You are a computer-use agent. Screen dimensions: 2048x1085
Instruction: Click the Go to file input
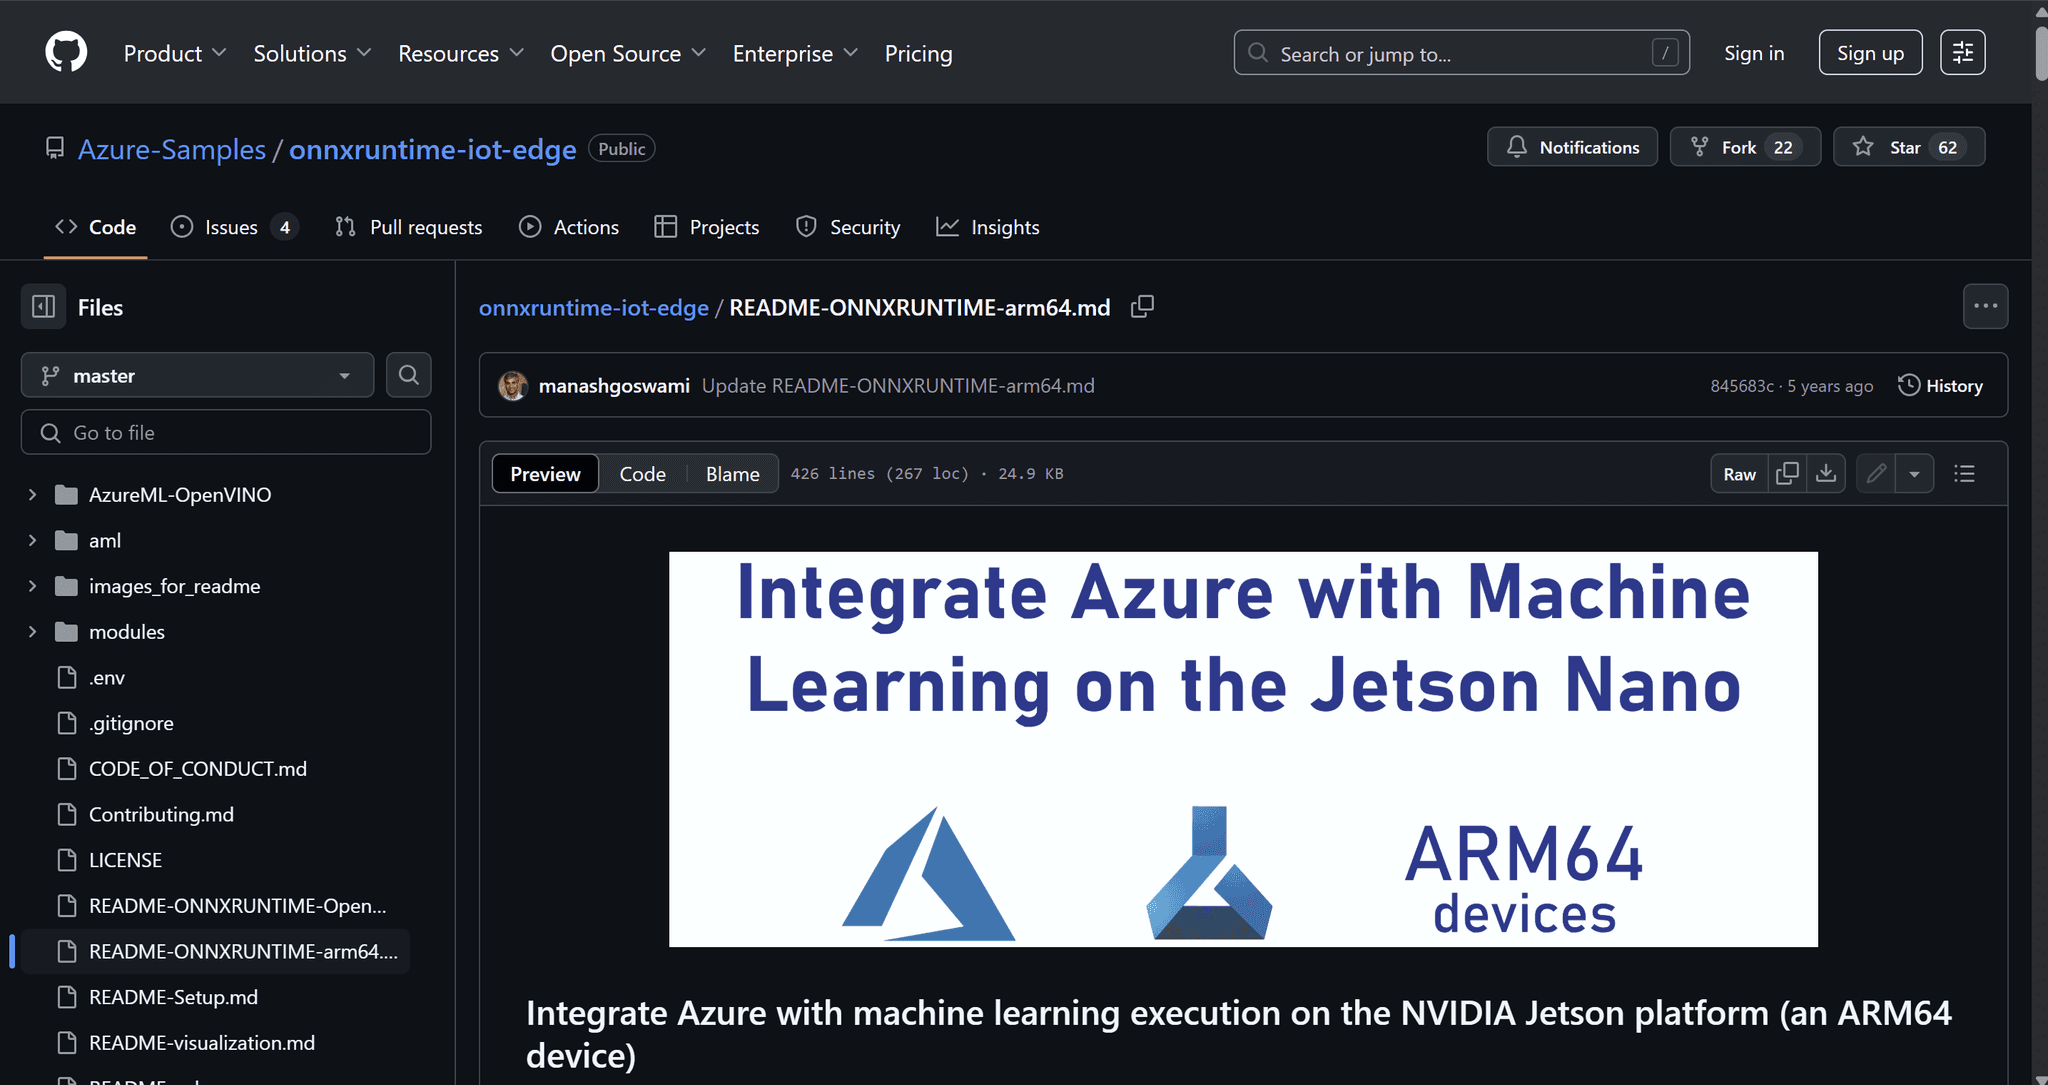226,433
